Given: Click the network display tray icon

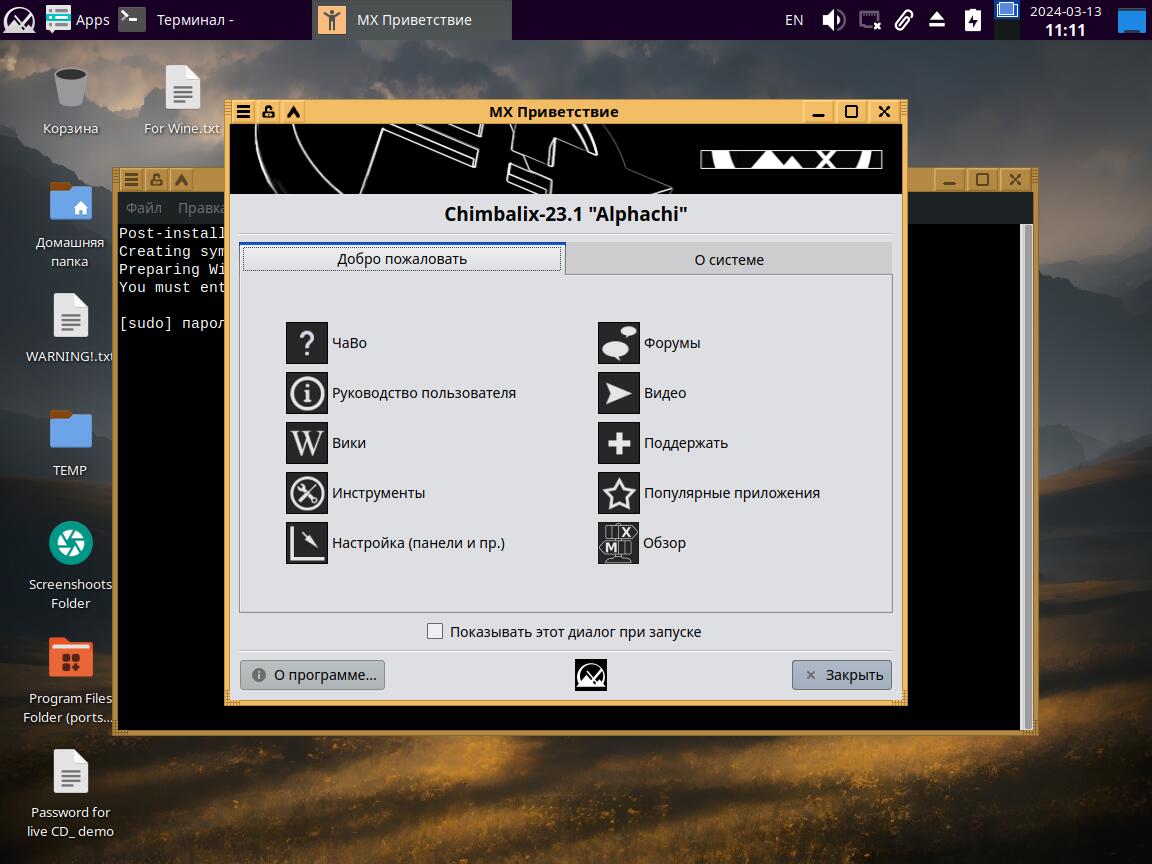Looking at the screenshot, I should (870, 20).
